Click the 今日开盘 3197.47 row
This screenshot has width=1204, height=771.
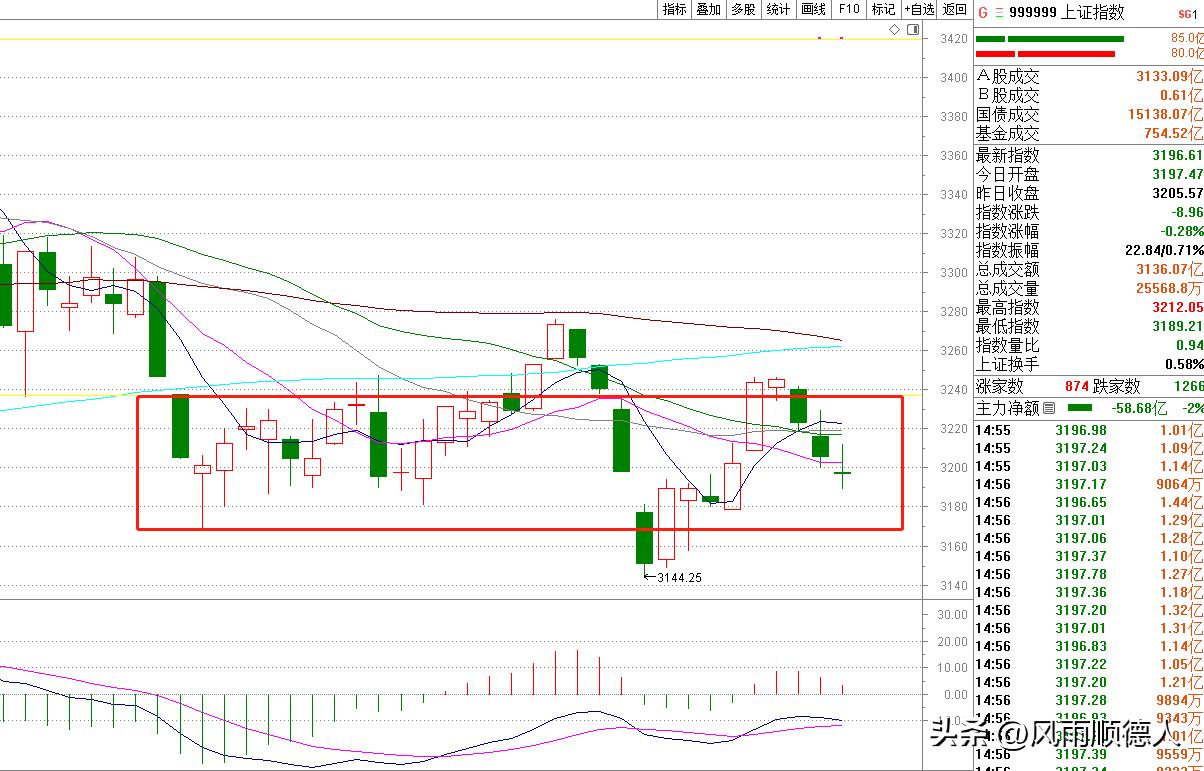1088,174
